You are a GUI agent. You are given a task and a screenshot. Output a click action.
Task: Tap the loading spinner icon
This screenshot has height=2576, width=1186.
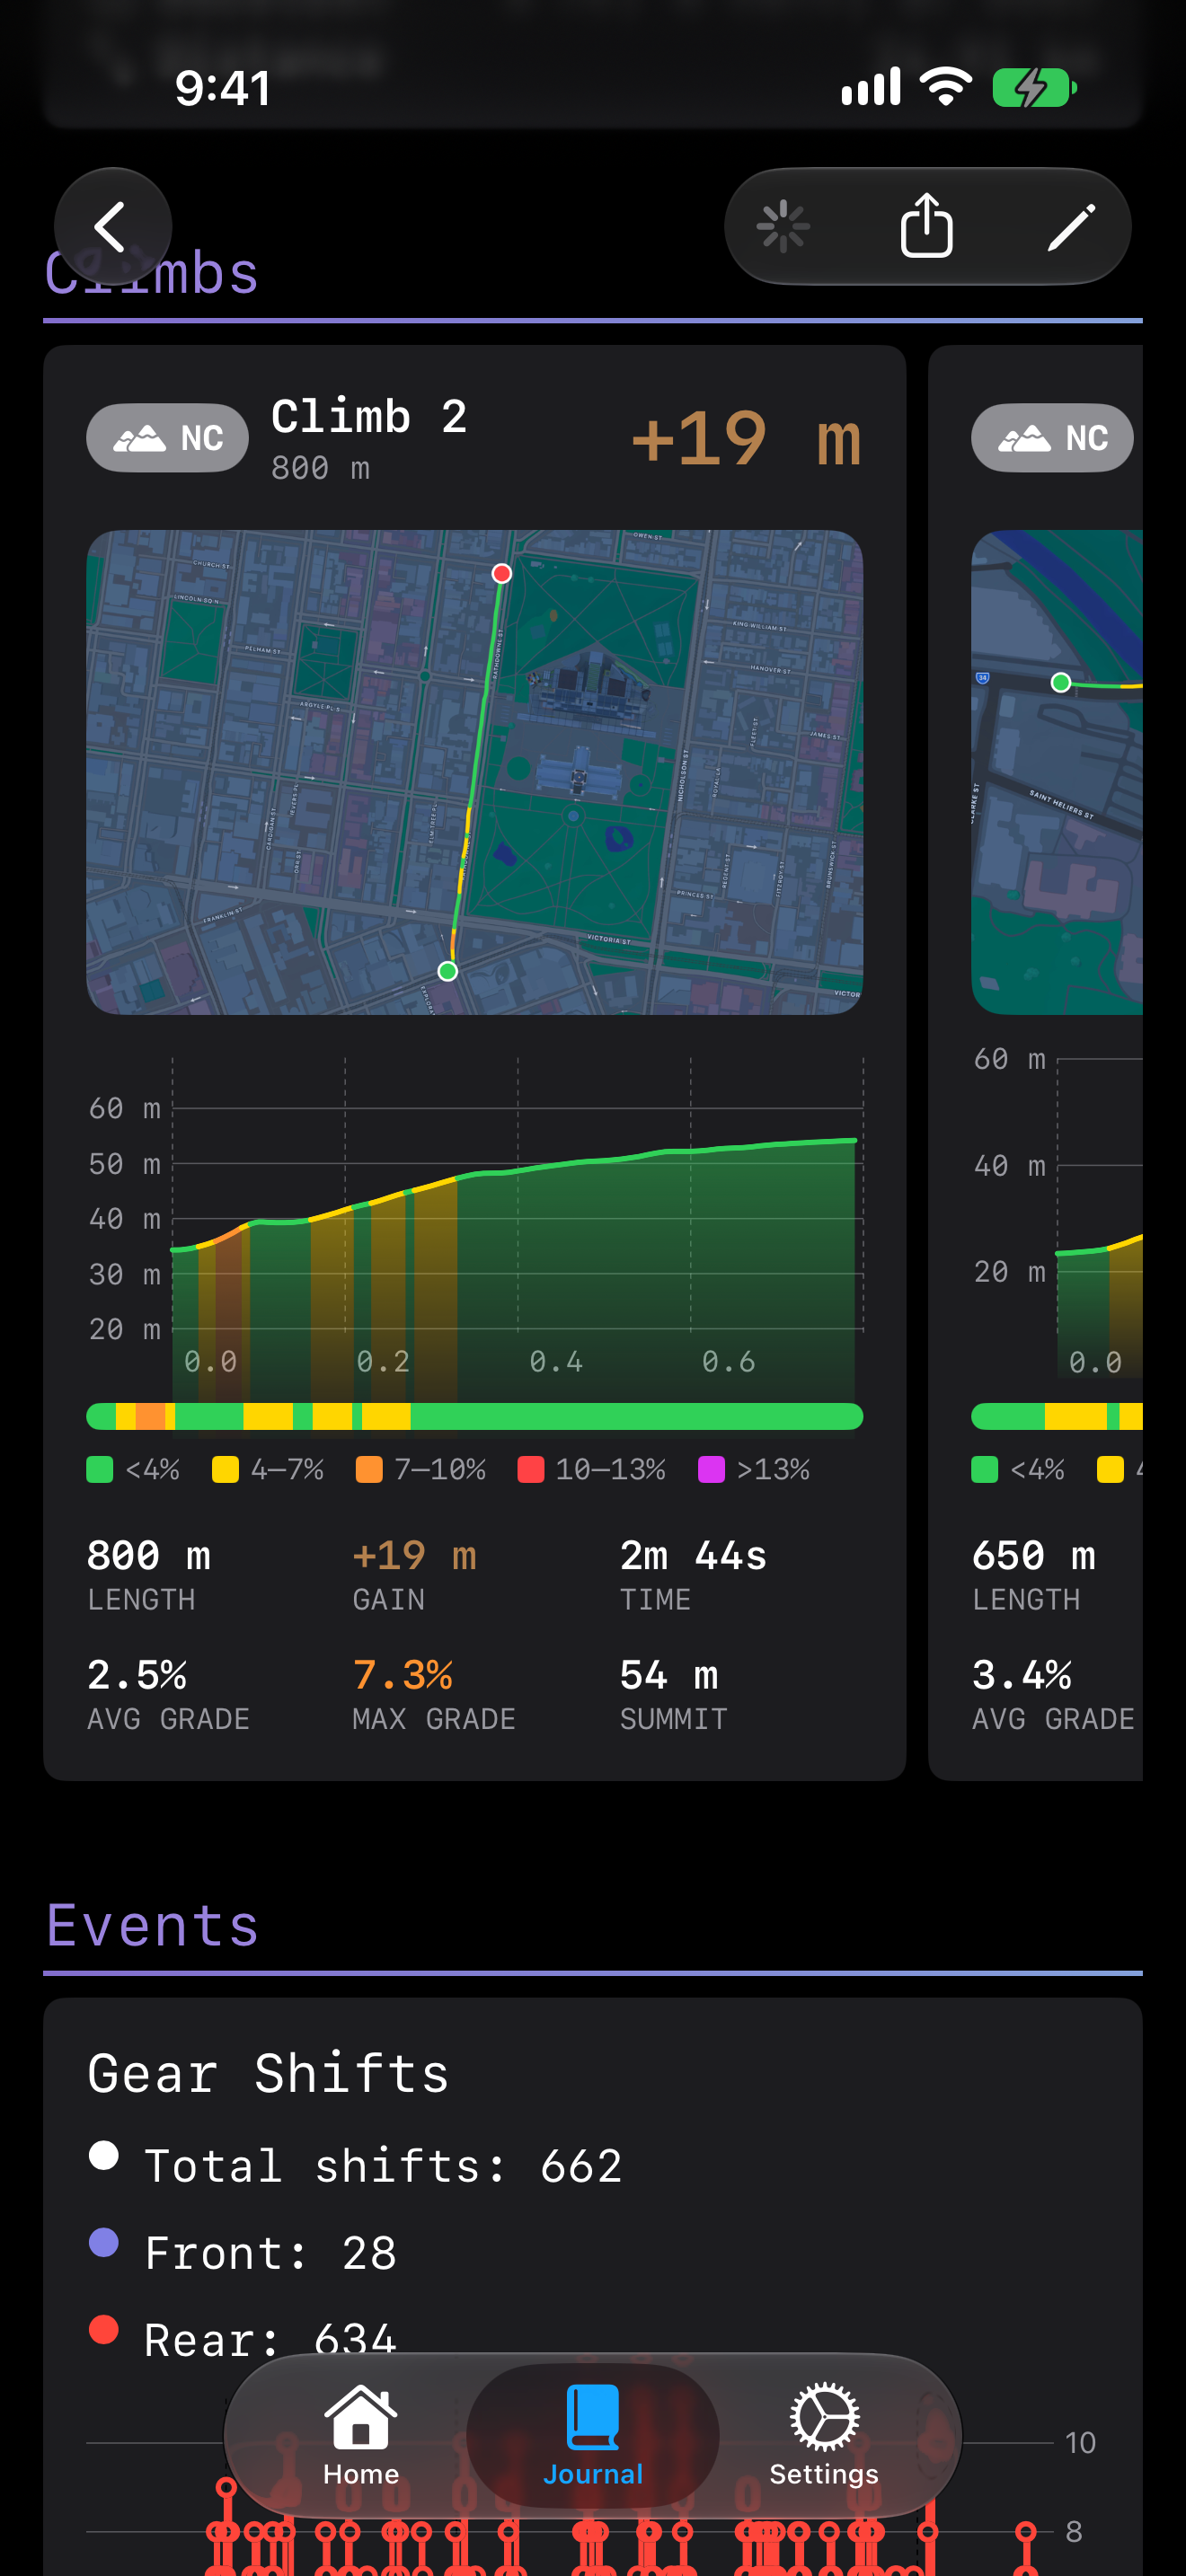pos(783,226)
